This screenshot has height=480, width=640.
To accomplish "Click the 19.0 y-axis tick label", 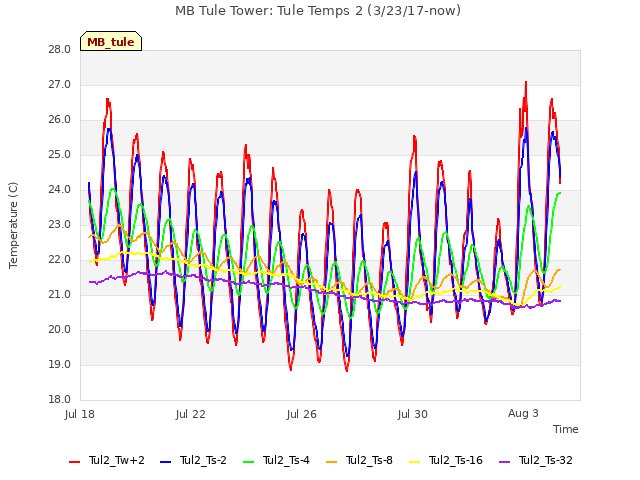I will pos(60,364).
